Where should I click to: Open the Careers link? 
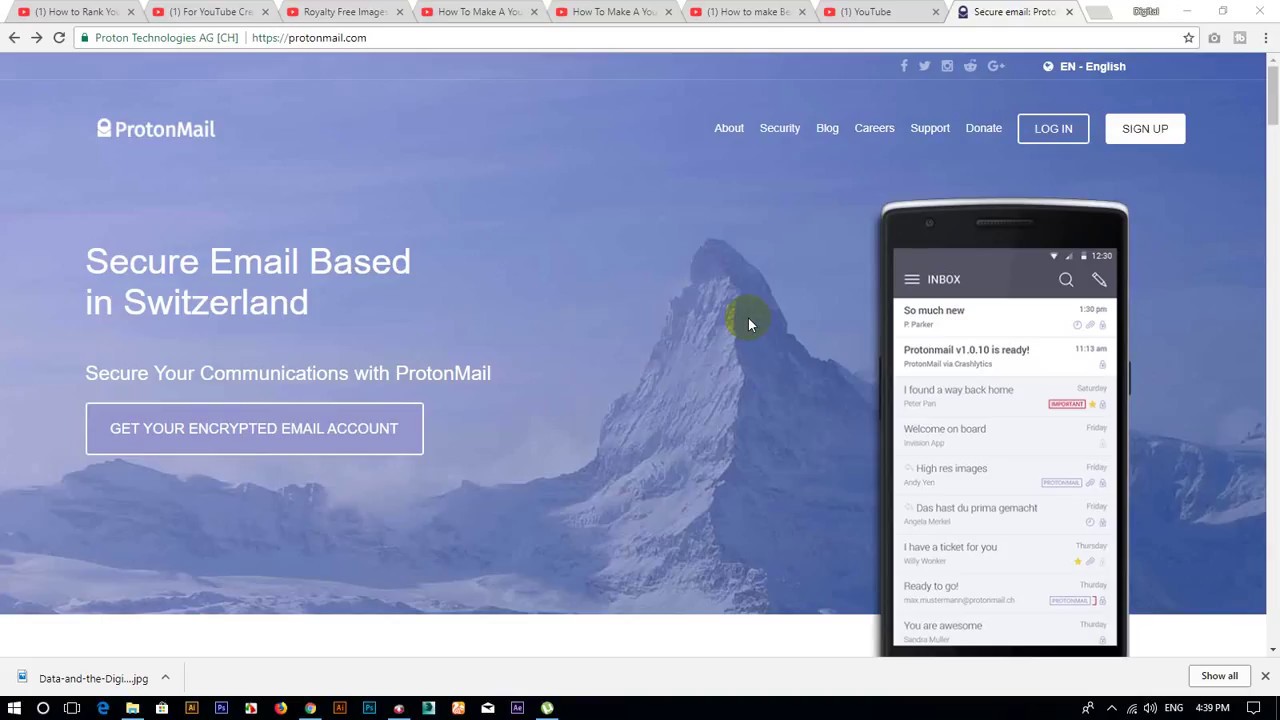[874, 128]
